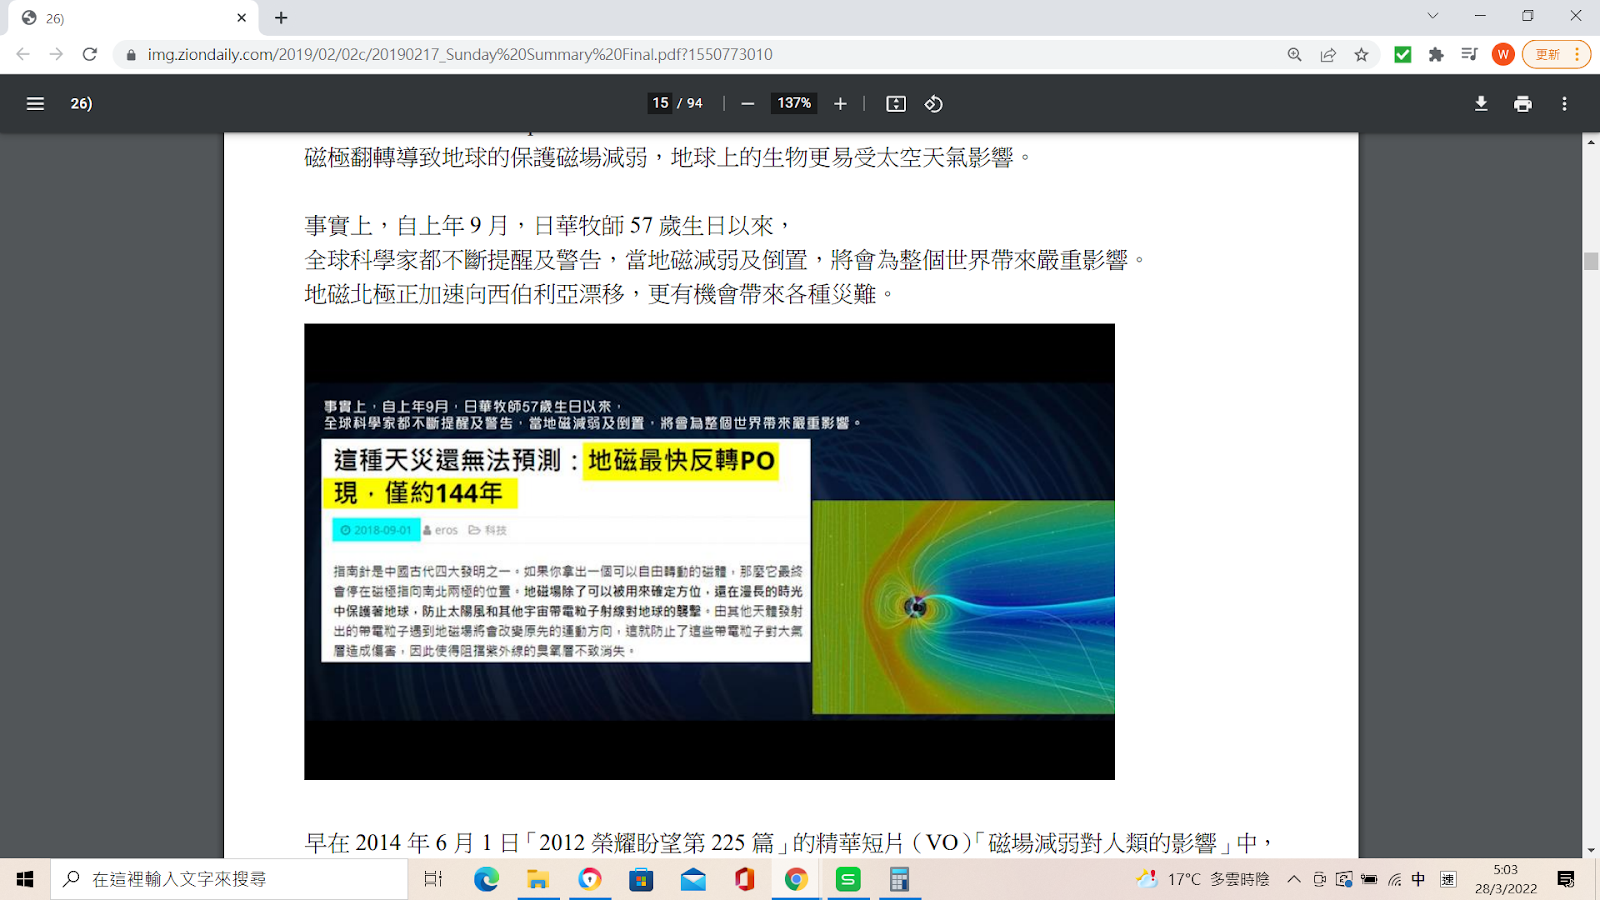Close the 26) browser tab
This screenshot has width=1600, height=900.
(241, 18)
